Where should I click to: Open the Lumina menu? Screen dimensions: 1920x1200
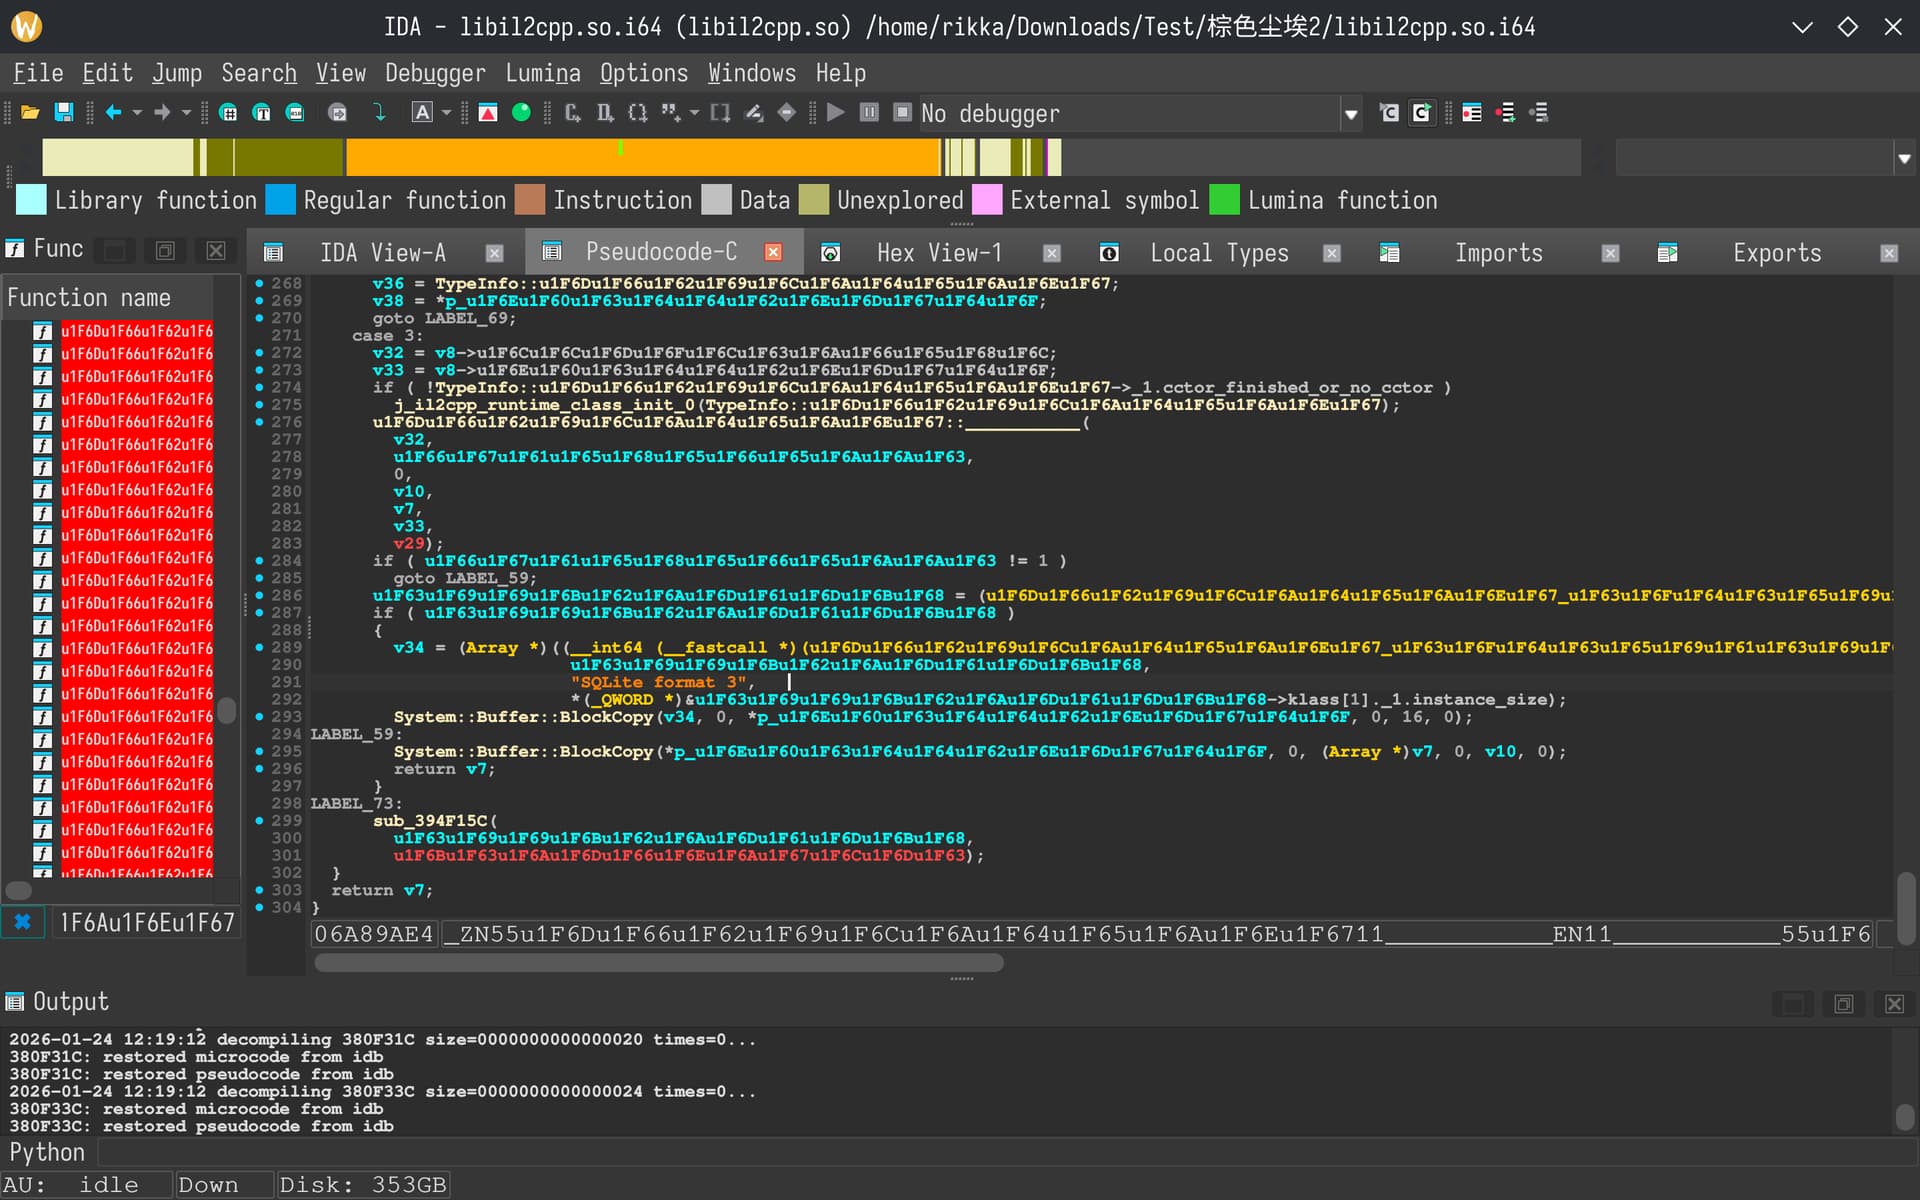coord(543,73)
